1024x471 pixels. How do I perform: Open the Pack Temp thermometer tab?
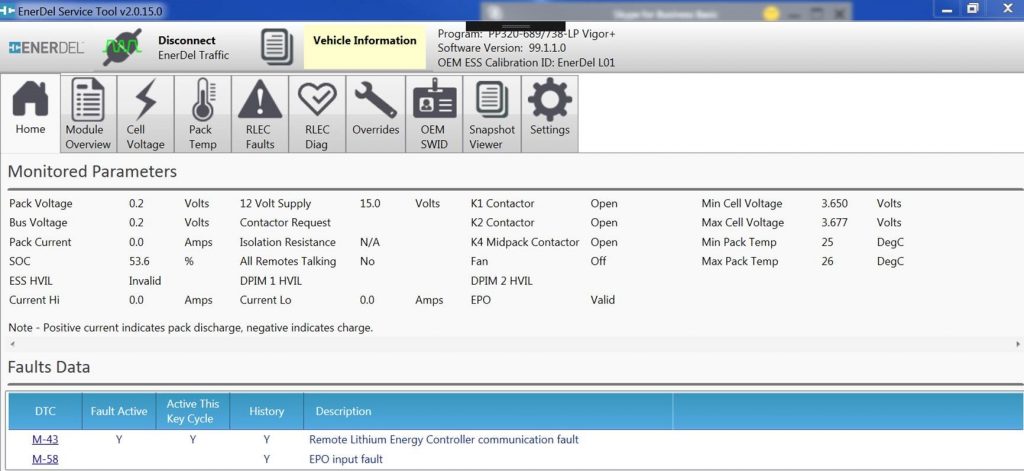coord(202,114)
